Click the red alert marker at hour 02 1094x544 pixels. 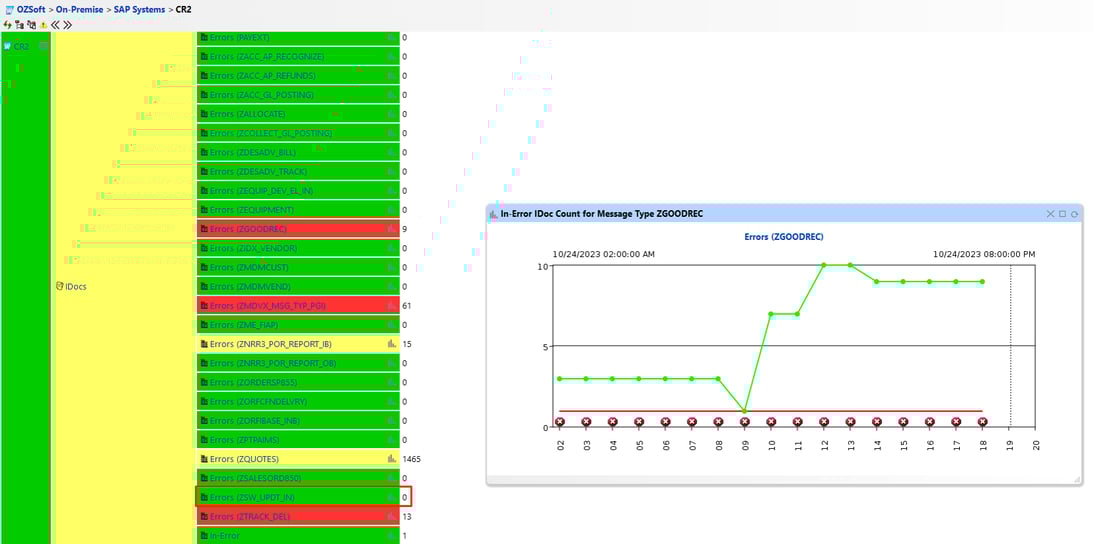pos(559,422)
